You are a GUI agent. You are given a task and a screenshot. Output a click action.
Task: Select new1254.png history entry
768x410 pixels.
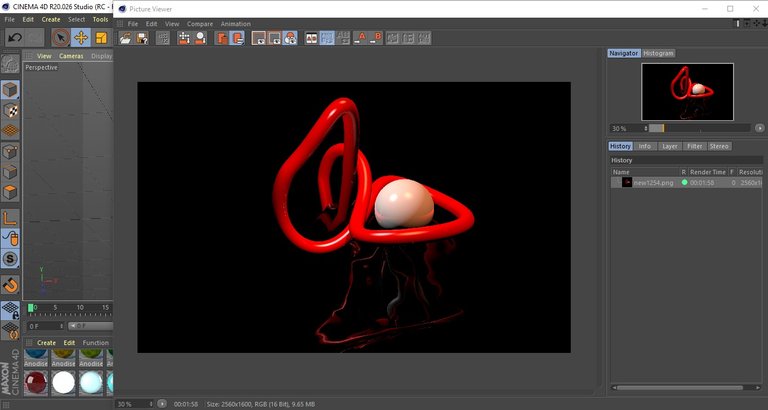688,183
